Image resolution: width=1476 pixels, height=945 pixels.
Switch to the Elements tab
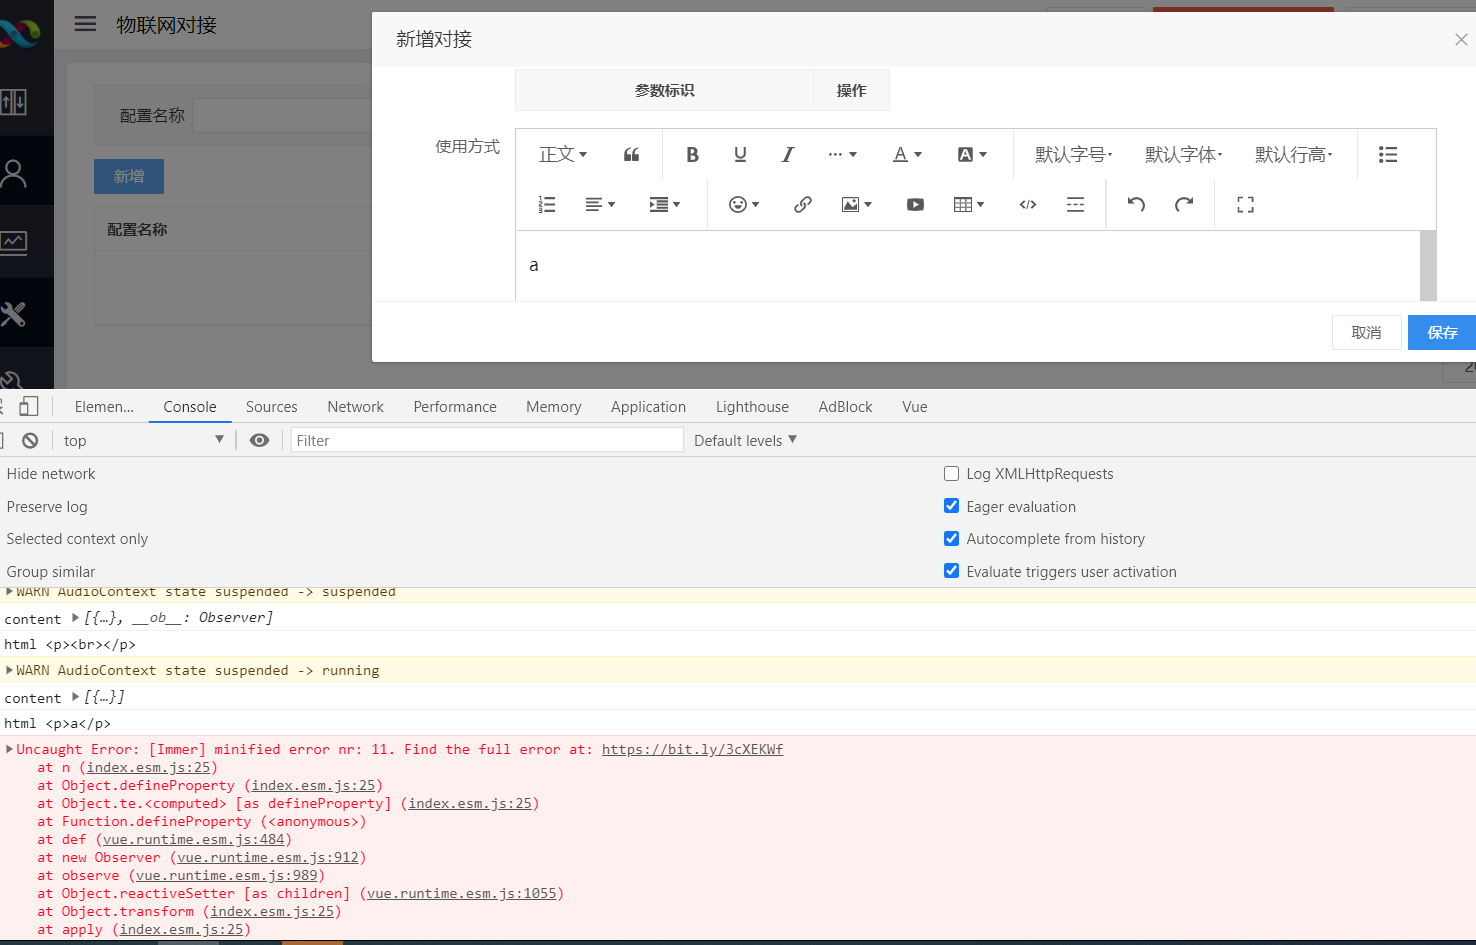point(104,407)
